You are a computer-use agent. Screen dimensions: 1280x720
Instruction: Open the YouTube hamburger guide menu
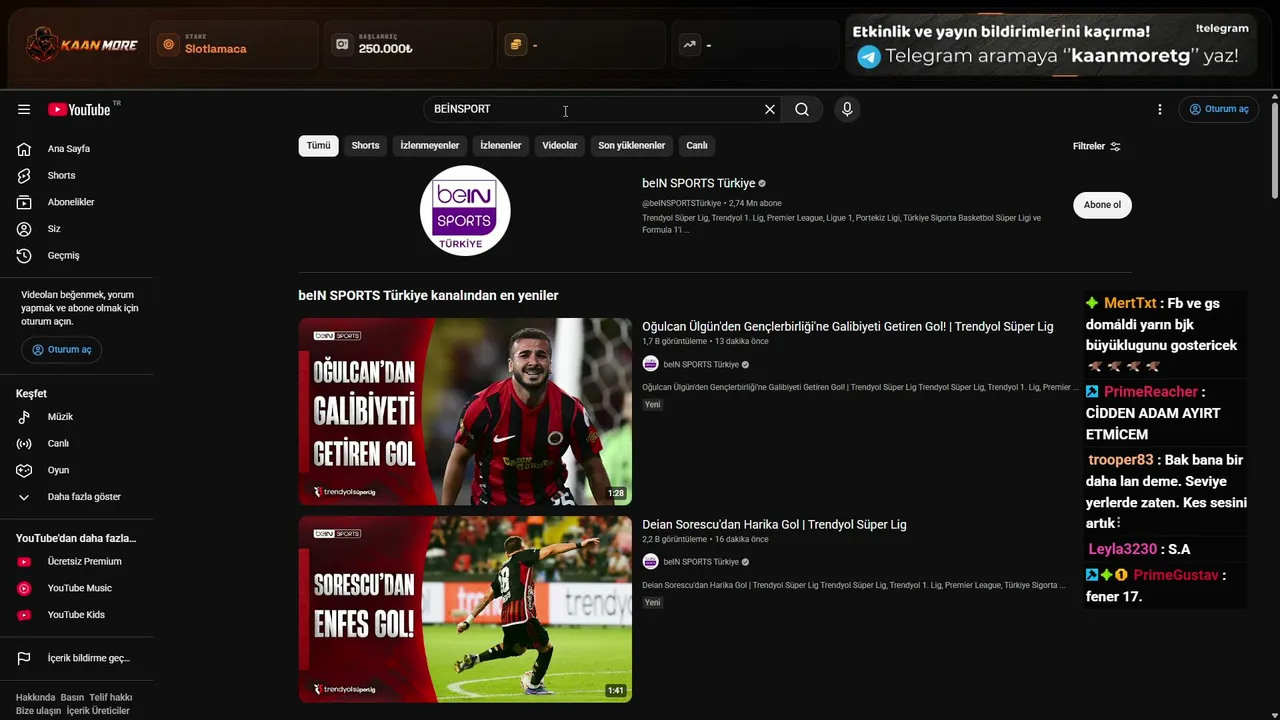click(24, 110)
